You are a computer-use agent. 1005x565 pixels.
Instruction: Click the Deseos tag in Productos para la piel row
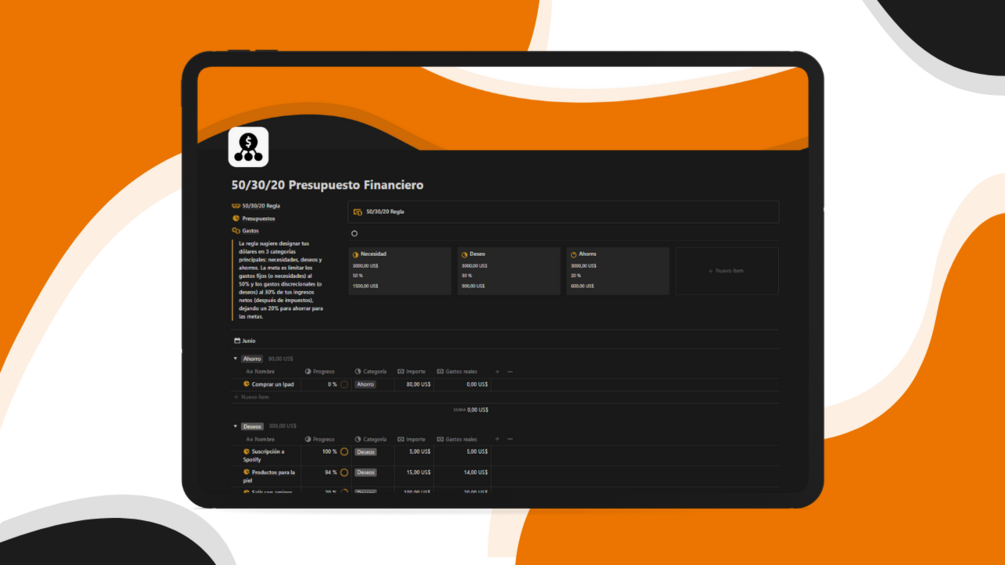[366, 473]
